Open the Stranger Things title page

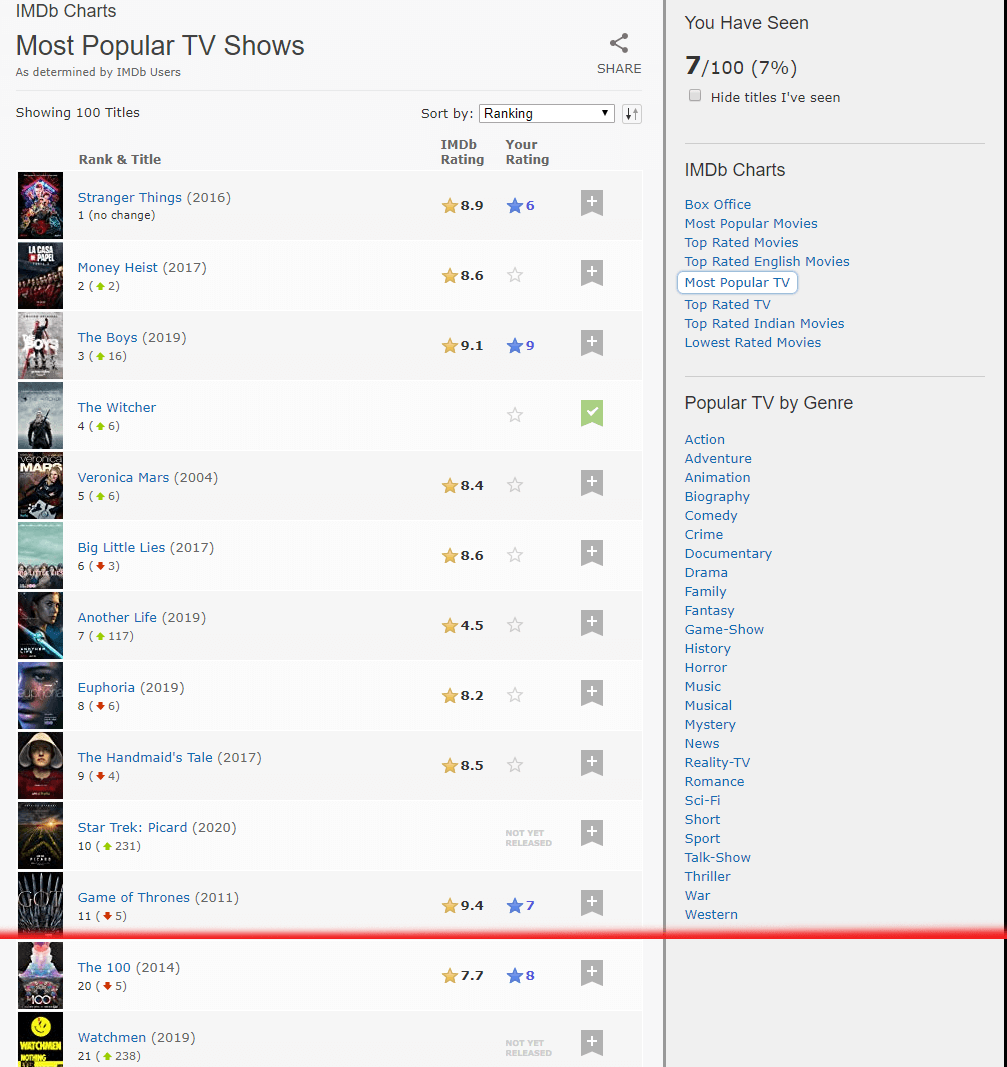(131, 197)
